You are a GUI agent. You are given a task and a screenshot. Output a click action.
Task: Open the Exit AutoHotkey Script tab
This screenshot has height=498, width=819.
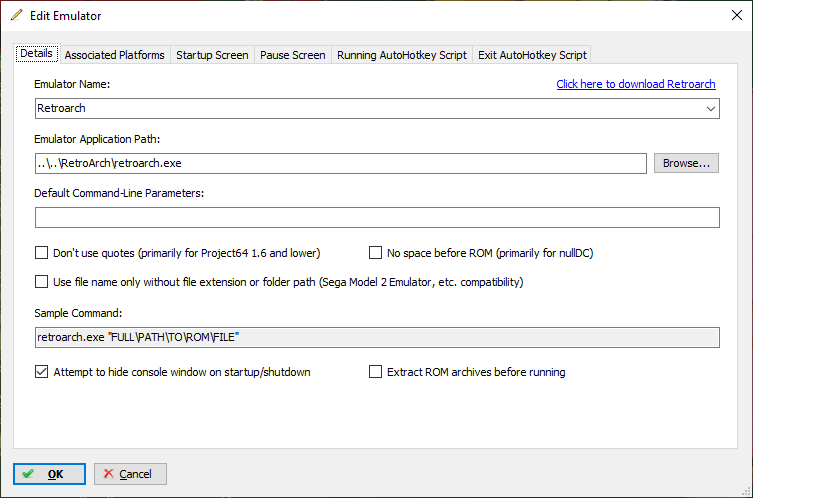click(x=532, y=55)
